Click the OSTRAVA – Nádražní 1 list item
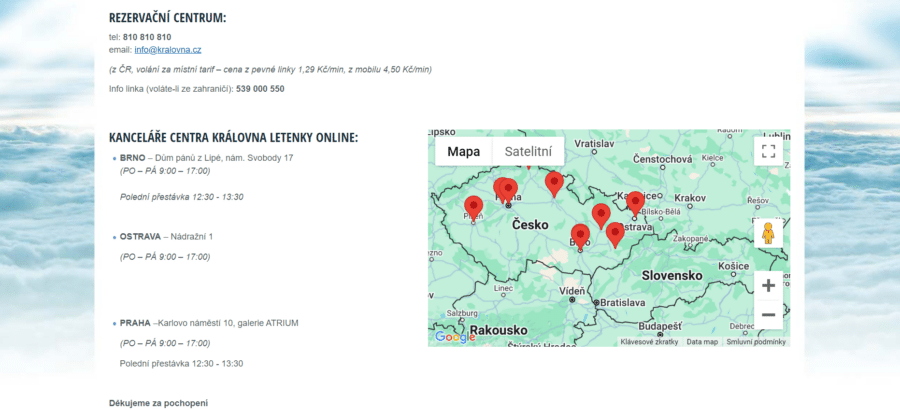 click(x=166, y=237)
